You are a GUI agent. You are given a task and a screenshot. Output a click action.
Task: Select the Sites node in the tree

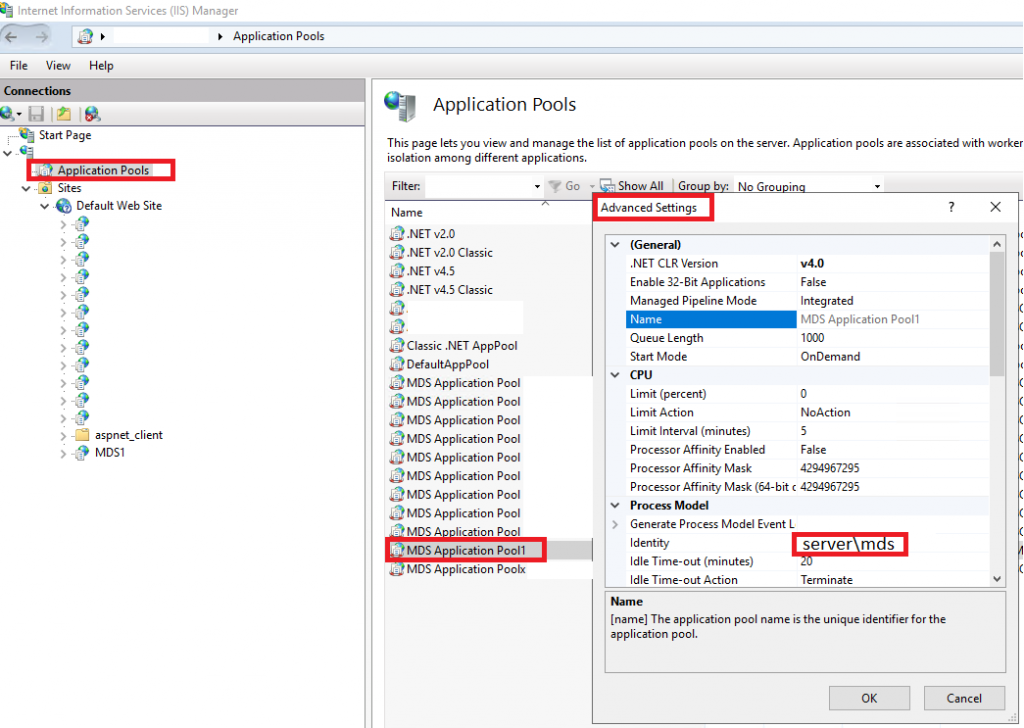69,188
